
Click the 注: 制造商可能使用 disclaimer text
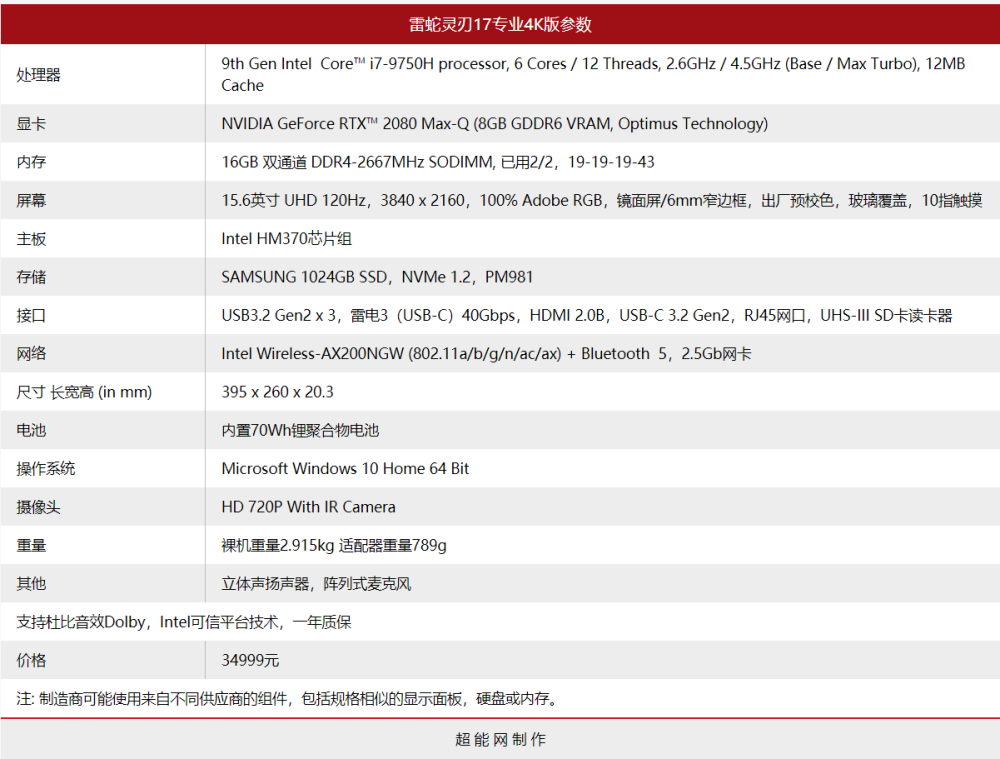[288, 698]
